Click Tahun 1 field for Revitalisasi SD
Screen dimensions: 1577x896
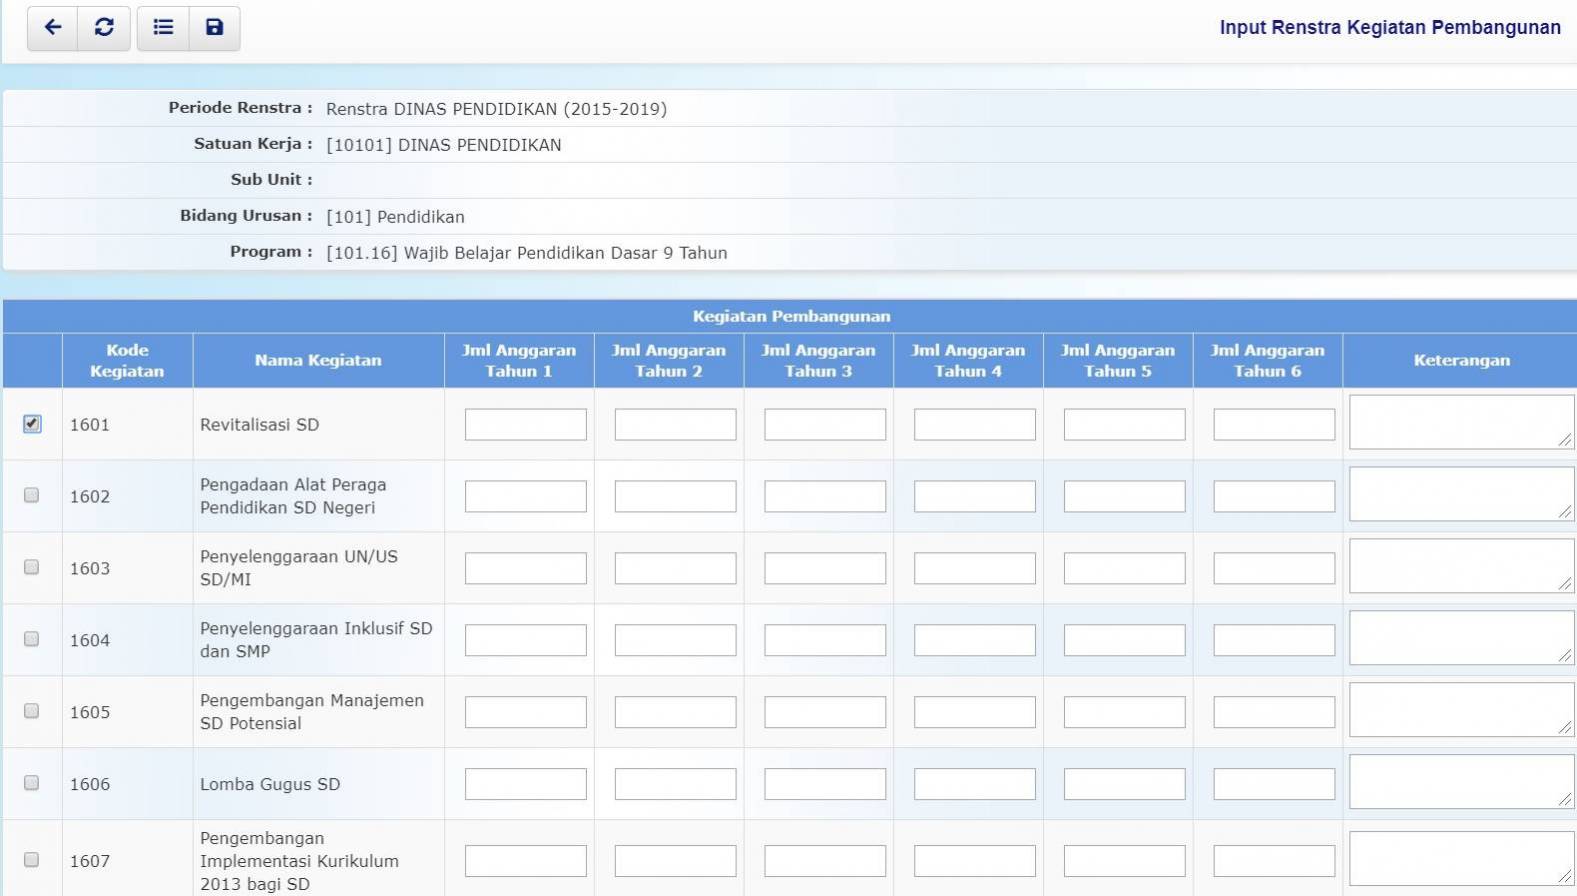point(525,425)
